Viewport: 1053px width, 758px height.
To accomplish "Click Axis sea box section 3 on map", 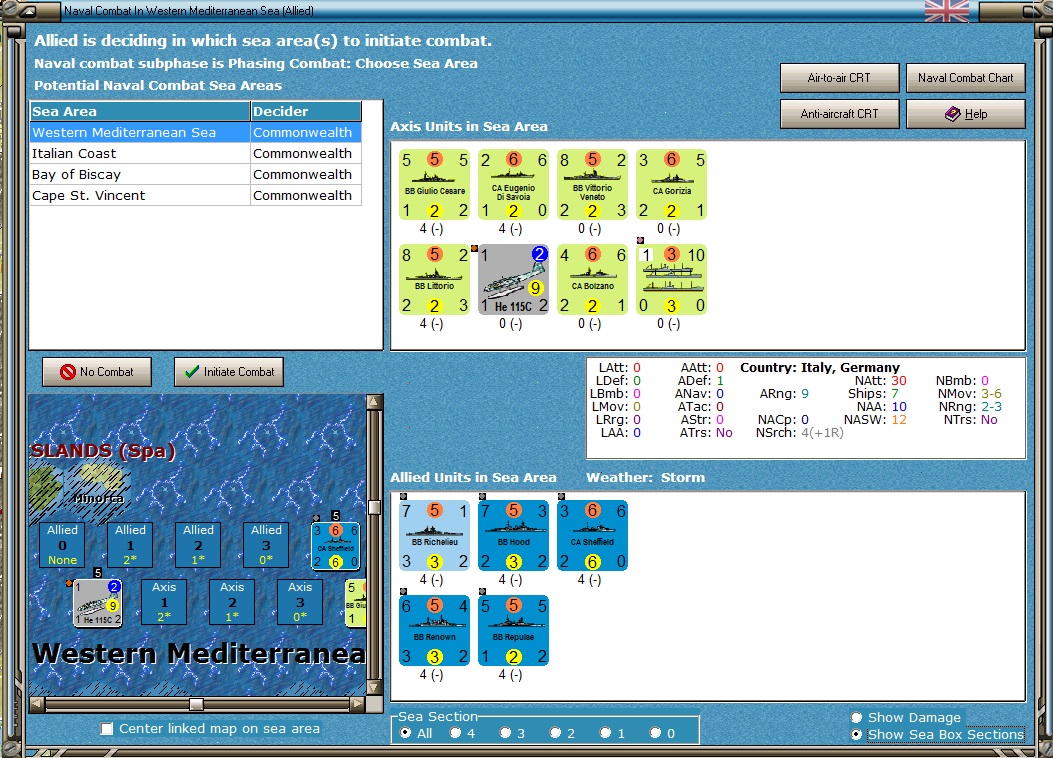I will [300, 602].
